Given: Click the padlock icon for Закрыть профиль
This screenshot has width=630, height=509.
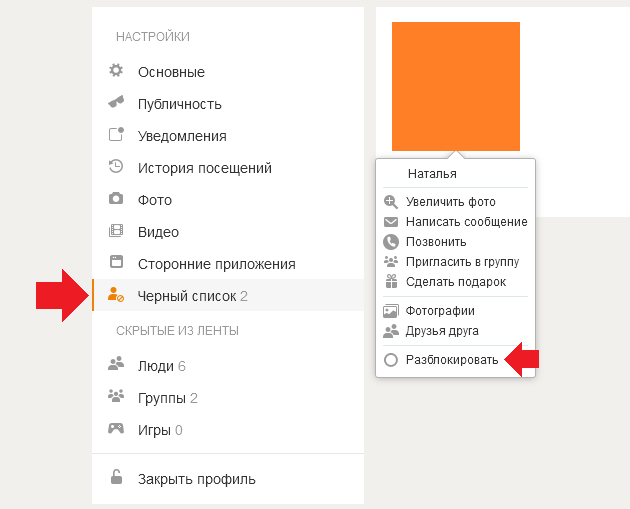Looking at the screenshot, I should [116, 477].
